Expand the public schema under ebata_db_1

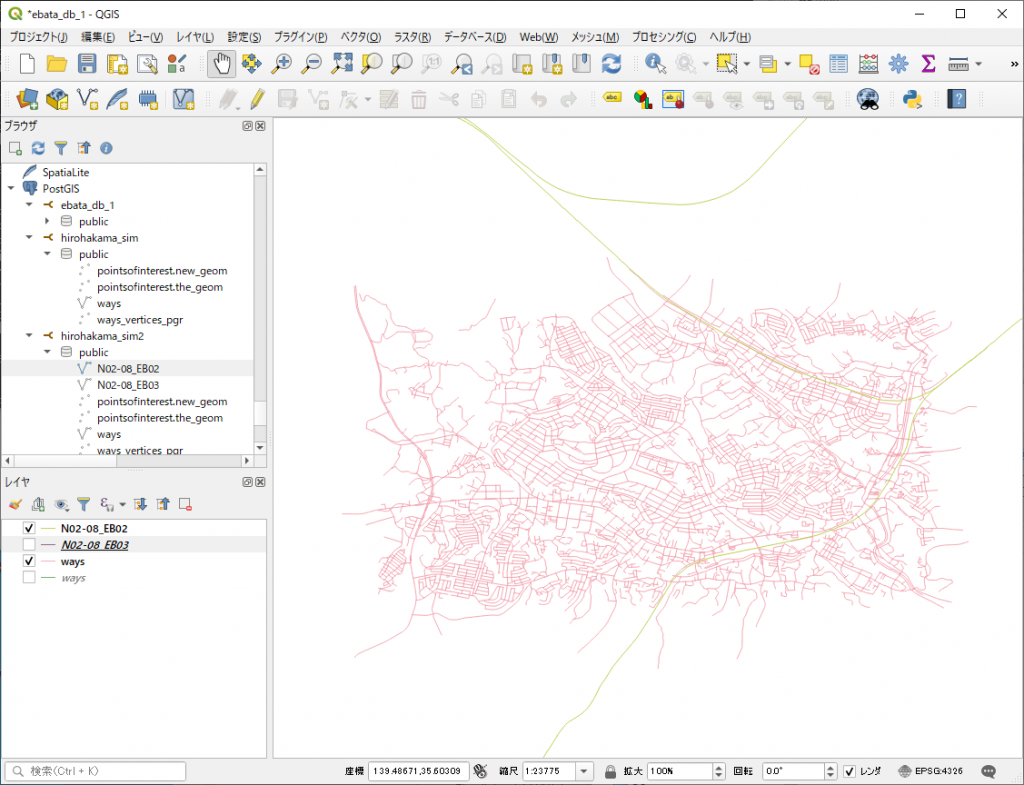pos(47,221)
